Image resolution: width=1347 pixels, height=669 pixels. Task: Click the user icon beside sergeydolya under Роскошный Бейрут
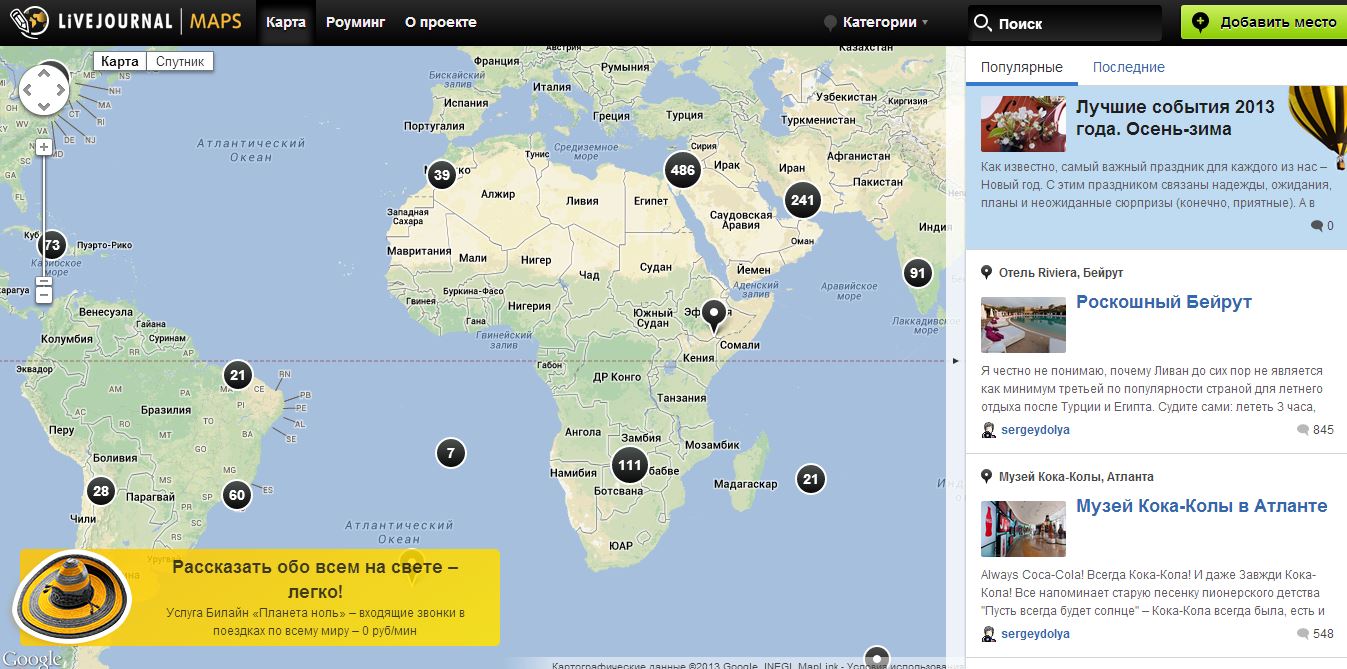(989, 430)
